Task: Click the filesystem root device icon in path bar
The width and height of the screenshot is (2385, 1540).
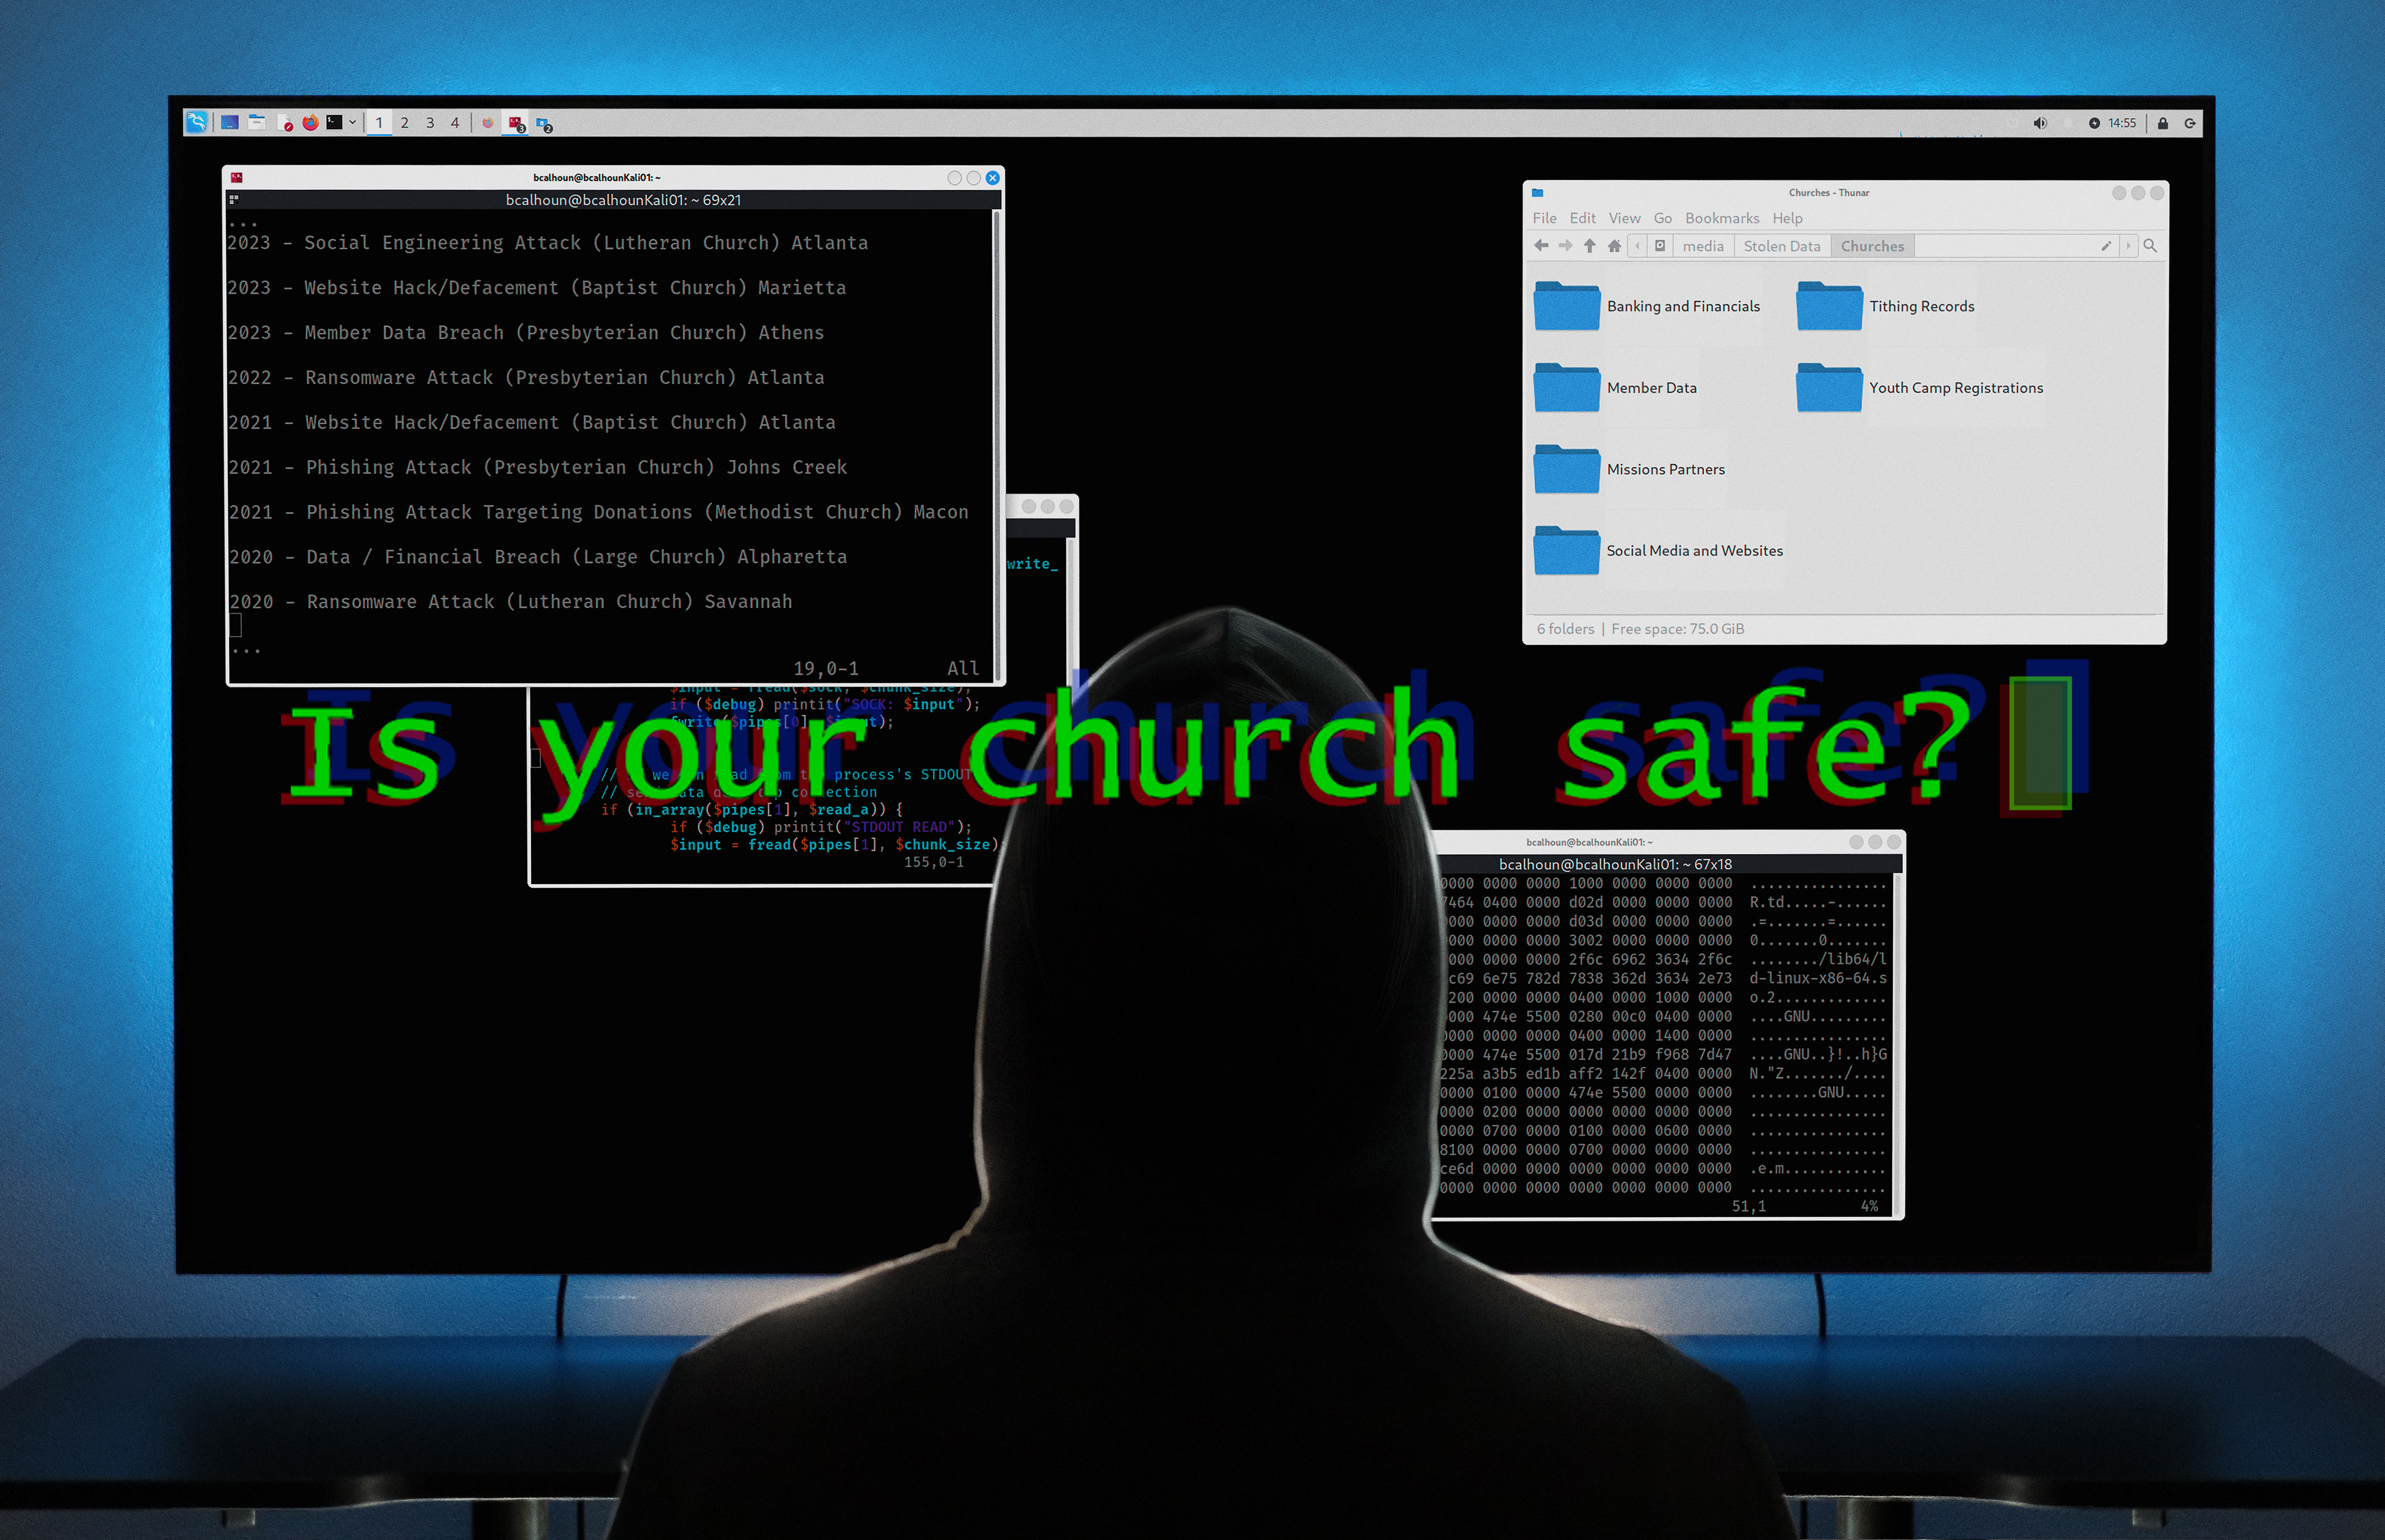Action: point(1660,246)
